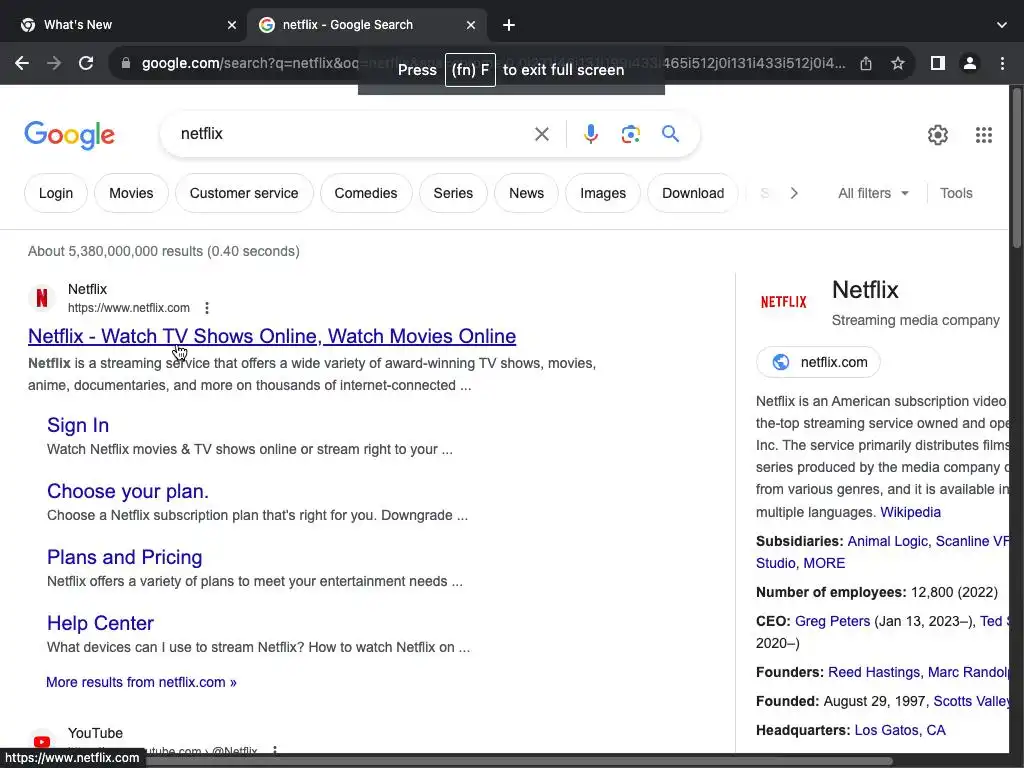Open Los Gatos, CA headquarters link
Screen dimensions: 1024x768
pos(900,730)
